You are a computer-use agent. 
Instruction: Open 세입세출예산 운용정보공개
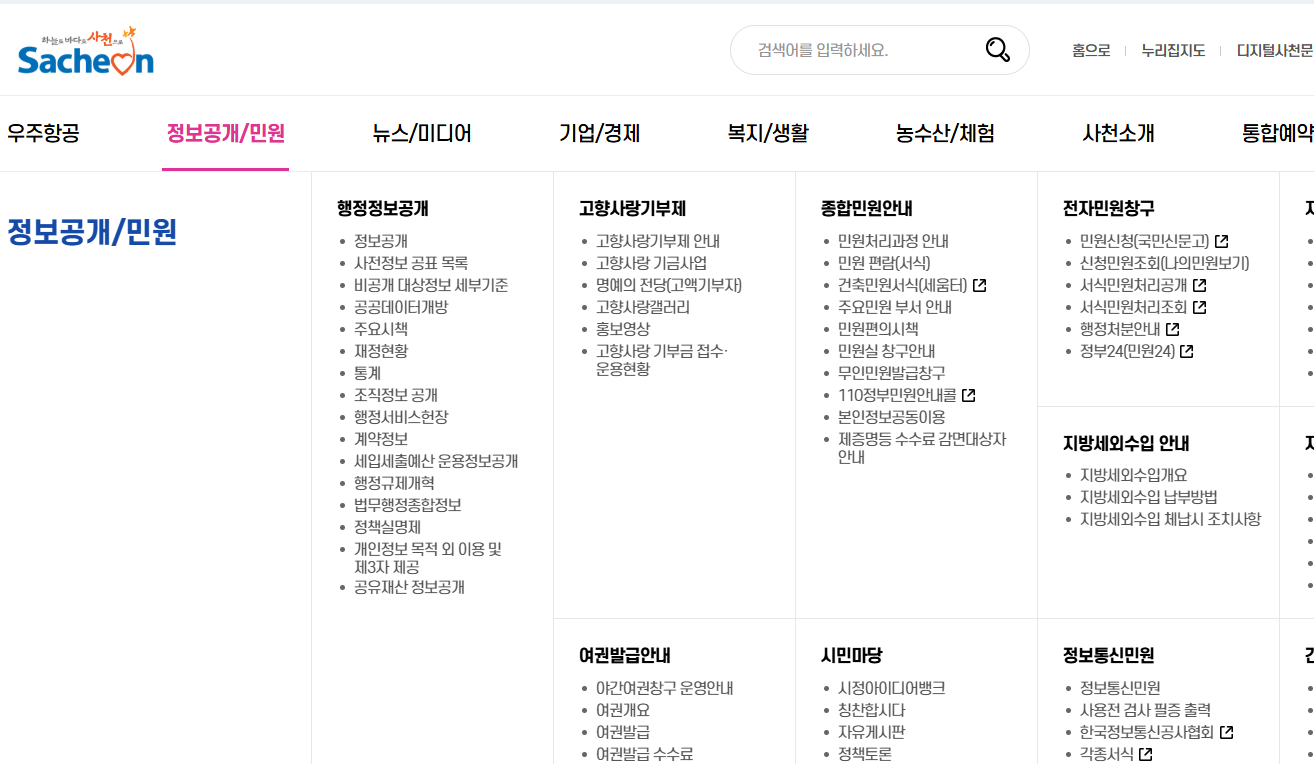point(436,461)
